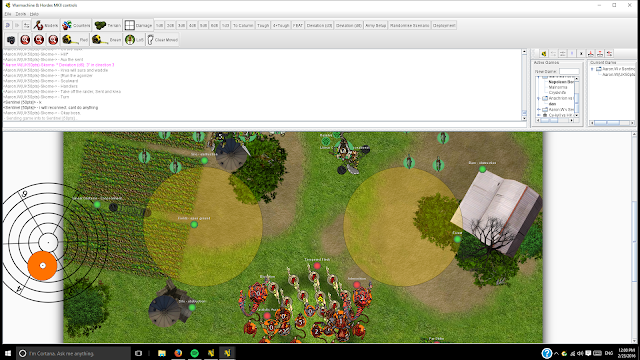Click the step-forward arrow icon in toolbar
Viewport: 640px width, 360px height.
pyautogui.click(x=17, y=25)
